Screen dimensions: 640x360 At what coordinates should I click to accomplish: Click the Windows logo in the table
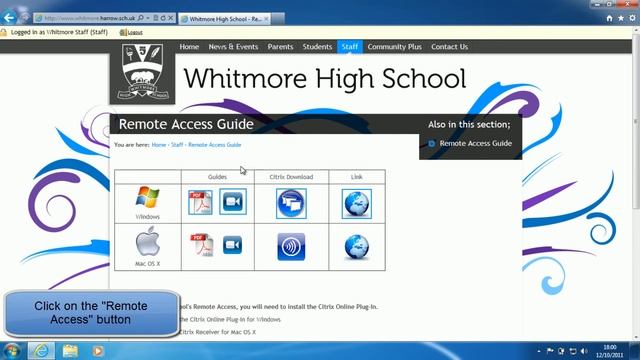point(147,198)
